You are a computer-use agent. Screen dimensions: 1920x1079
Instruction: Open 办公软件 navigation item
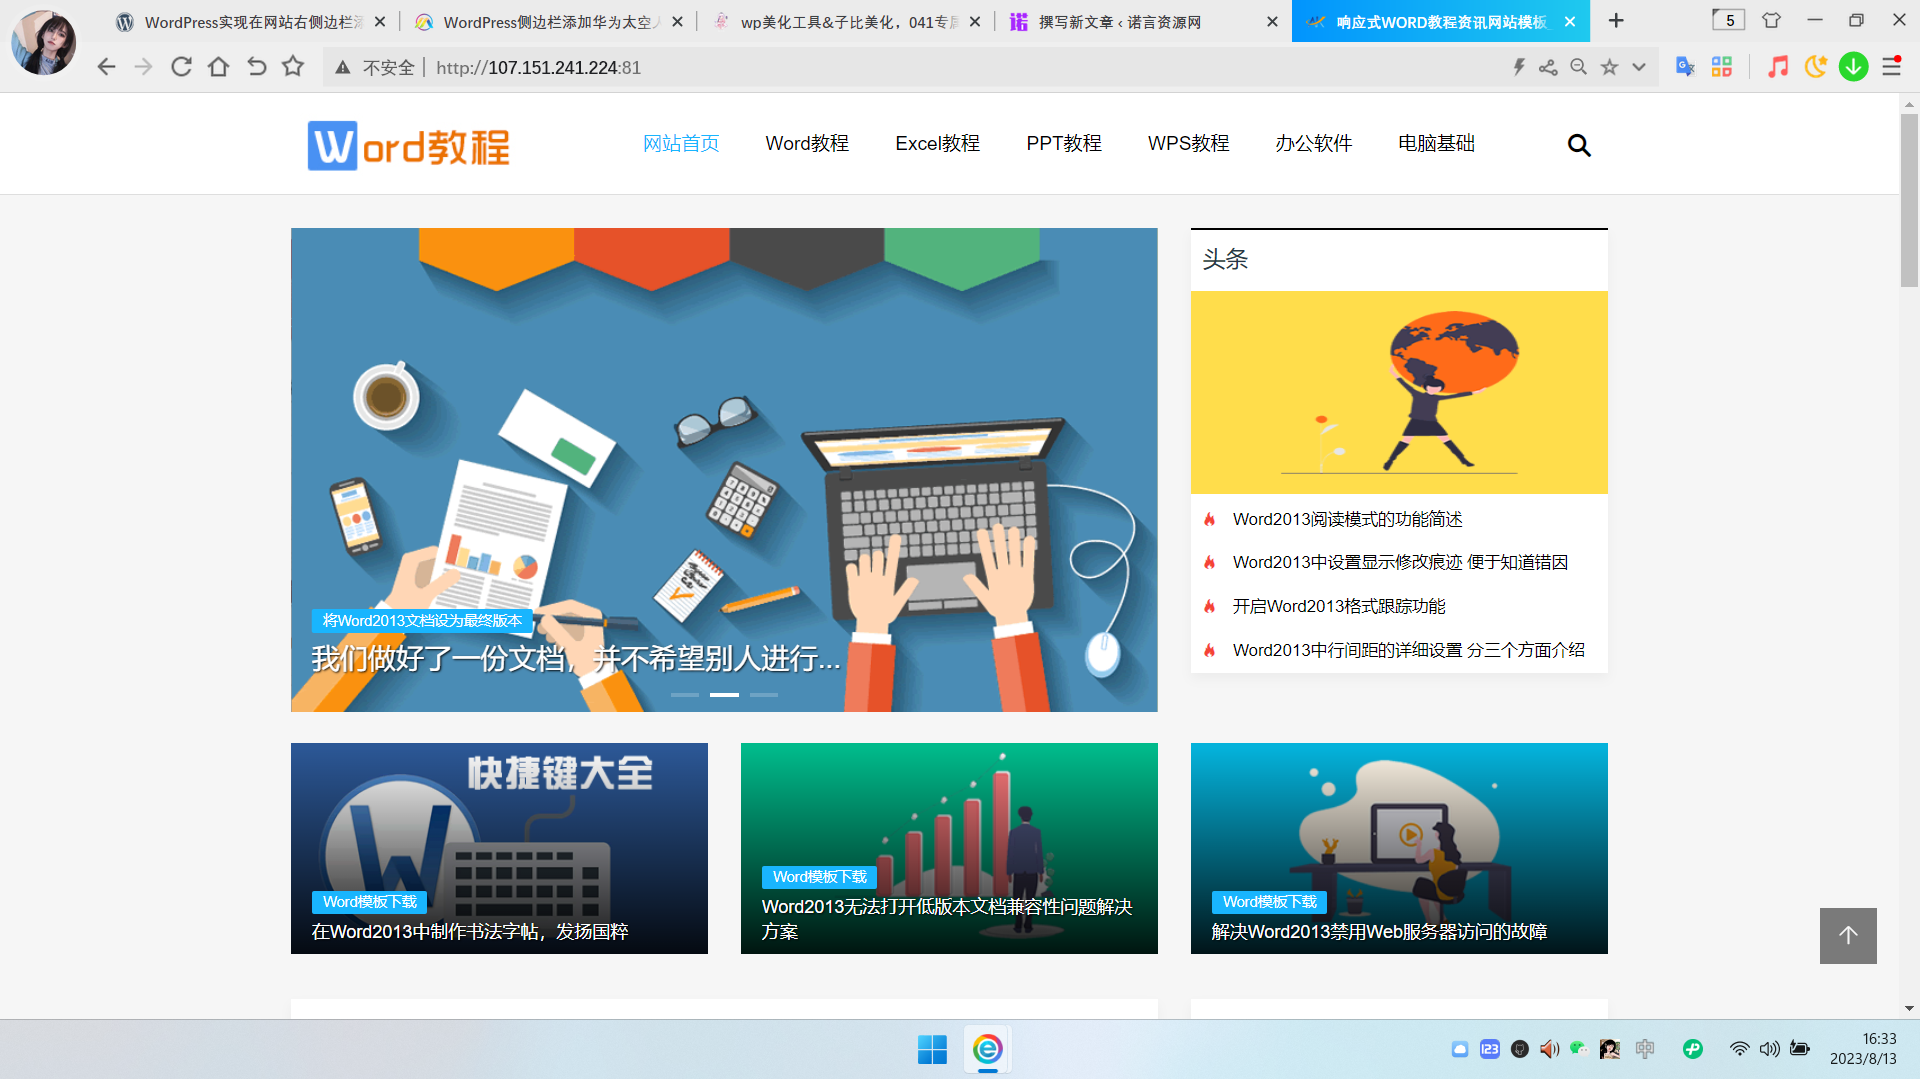1313,143
